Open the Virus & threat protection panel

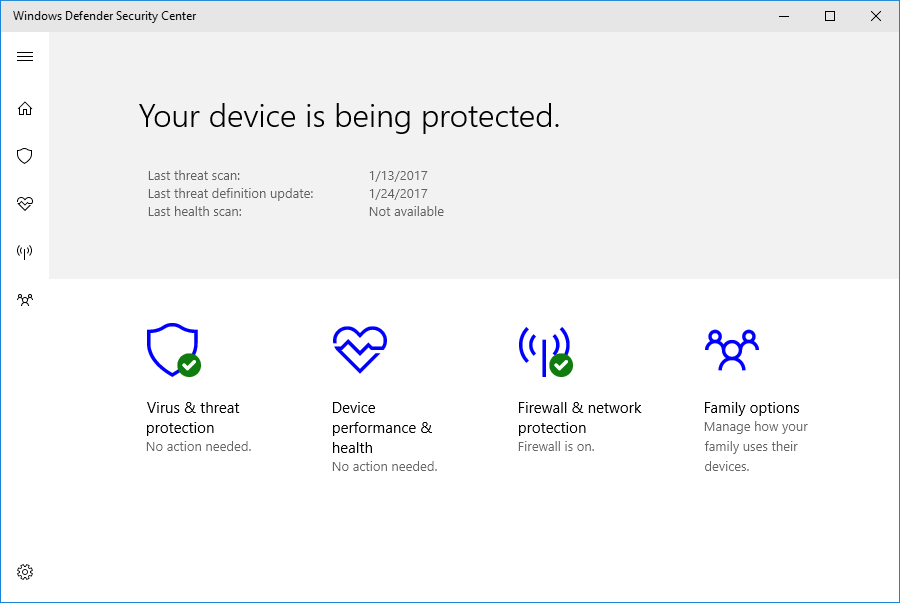(192, 417)
